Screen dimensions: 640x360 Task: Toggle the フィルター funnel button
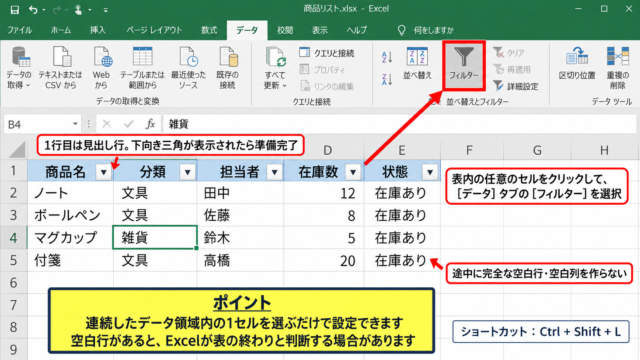464,65
